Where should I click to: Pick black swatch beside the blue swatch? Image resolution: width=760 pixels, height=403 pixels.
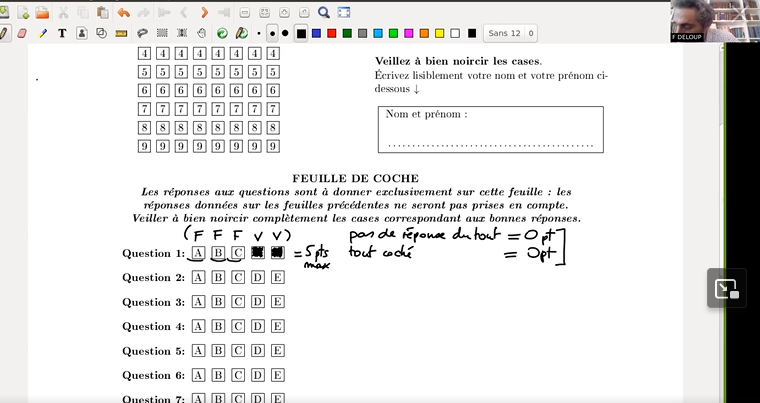point(301,33)
